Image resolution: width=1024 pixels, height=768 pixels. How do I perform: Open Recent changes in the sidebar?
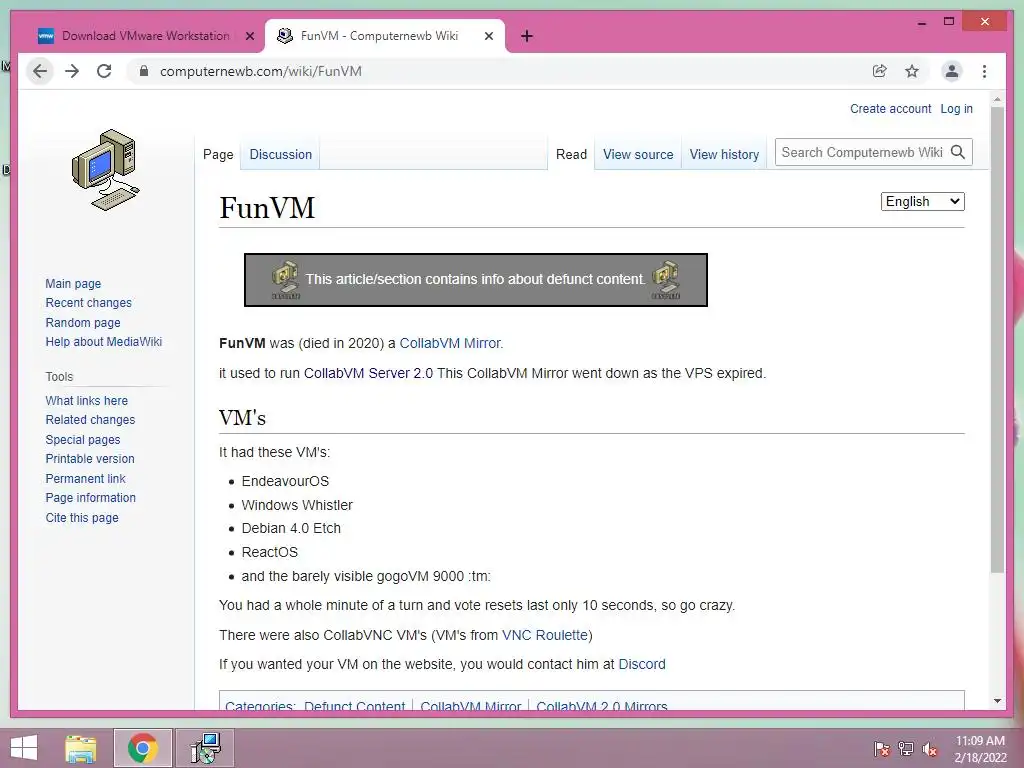point(88,302)
